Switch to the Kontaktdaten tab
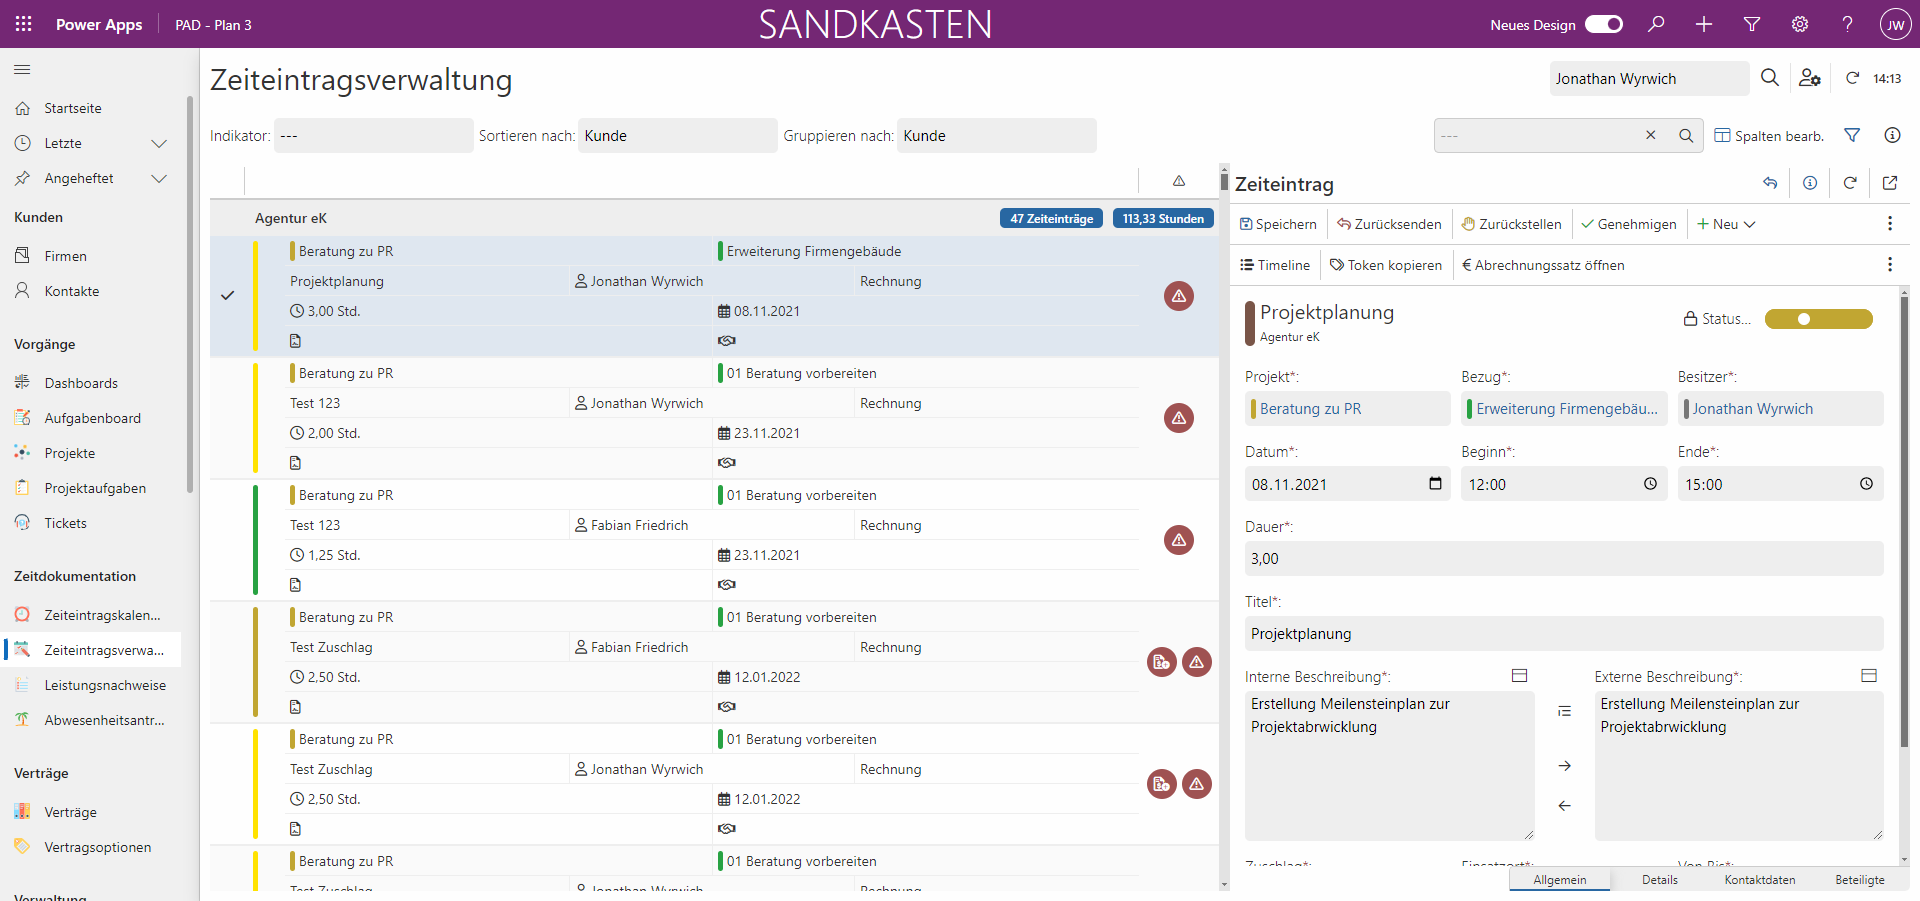The image size is (1920, 901). 1760,880
